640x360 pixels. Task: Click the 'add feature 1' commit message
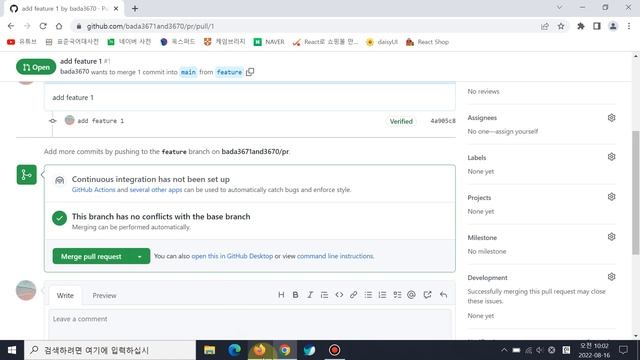[100, 121]
